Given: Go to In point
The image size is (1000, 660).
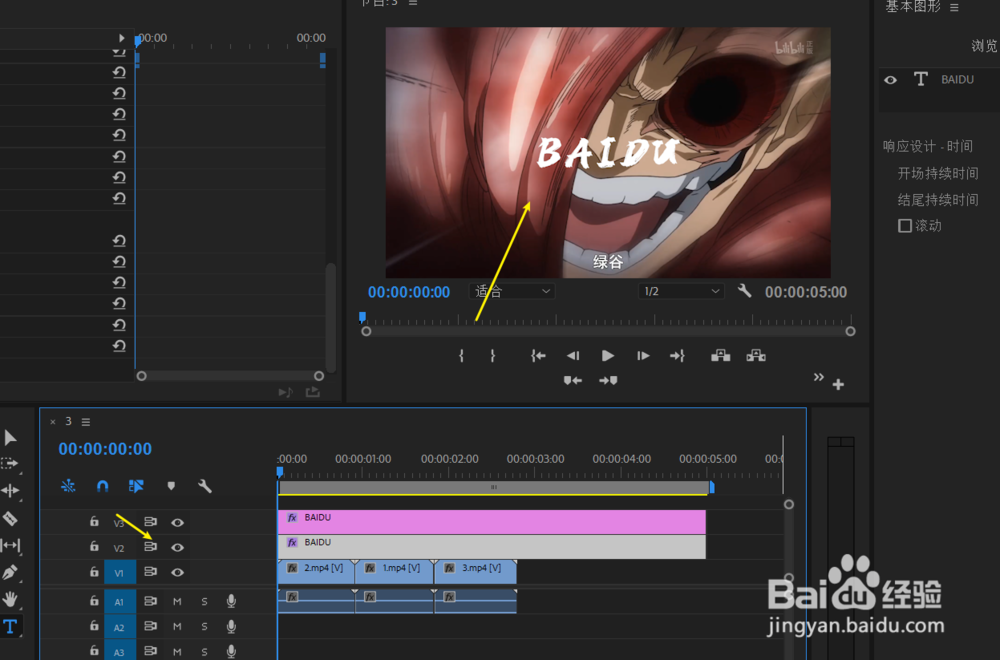Looking at the screenshot, I should pos(538,356).
